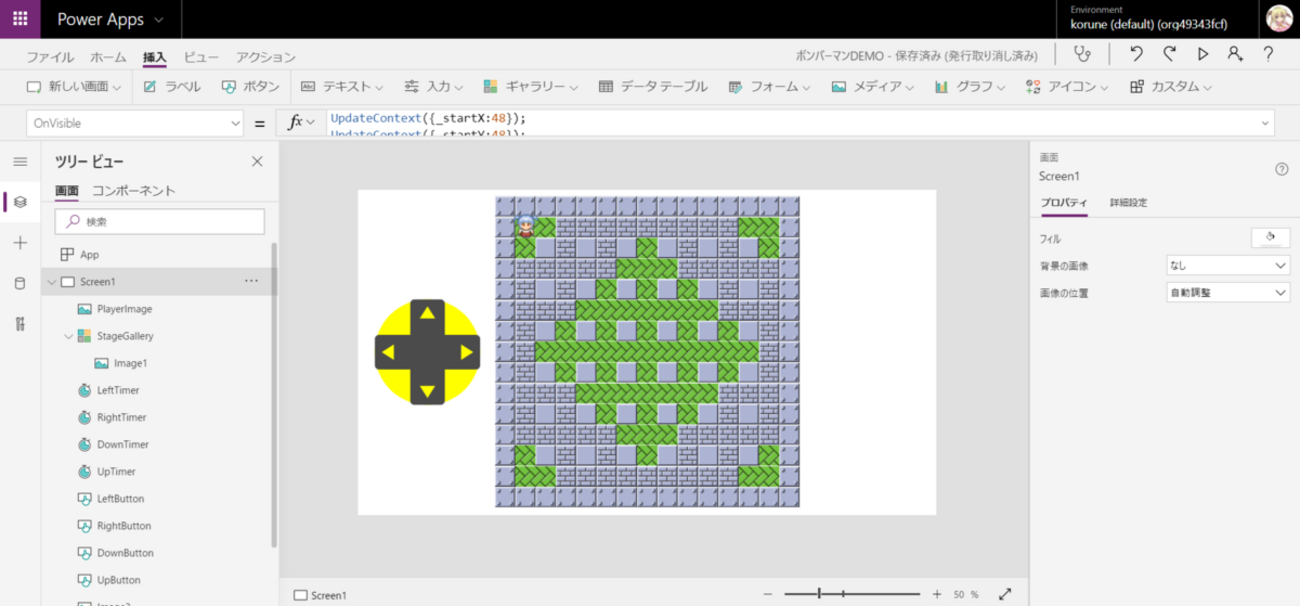Click the Redo arrow icon
Screen dimensions: 1300x606
[x=1169, y=55]
